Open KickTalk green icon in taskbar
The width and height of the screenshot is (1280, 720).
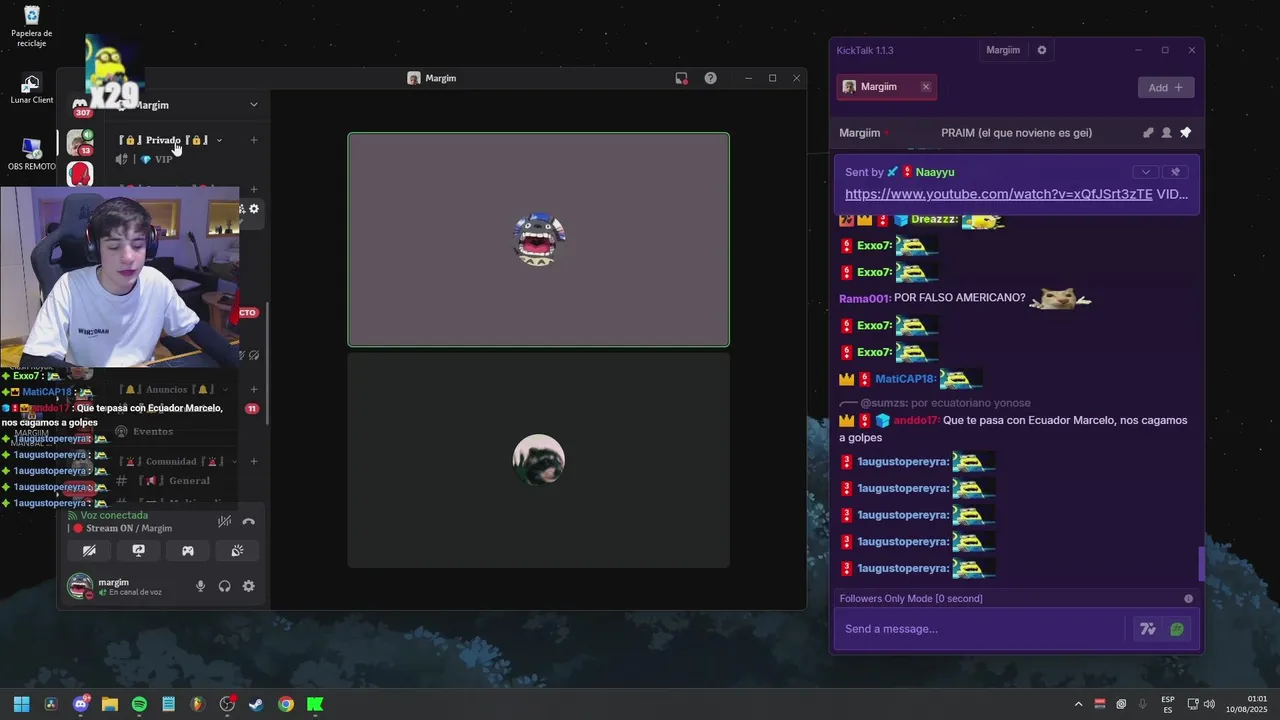315,704
